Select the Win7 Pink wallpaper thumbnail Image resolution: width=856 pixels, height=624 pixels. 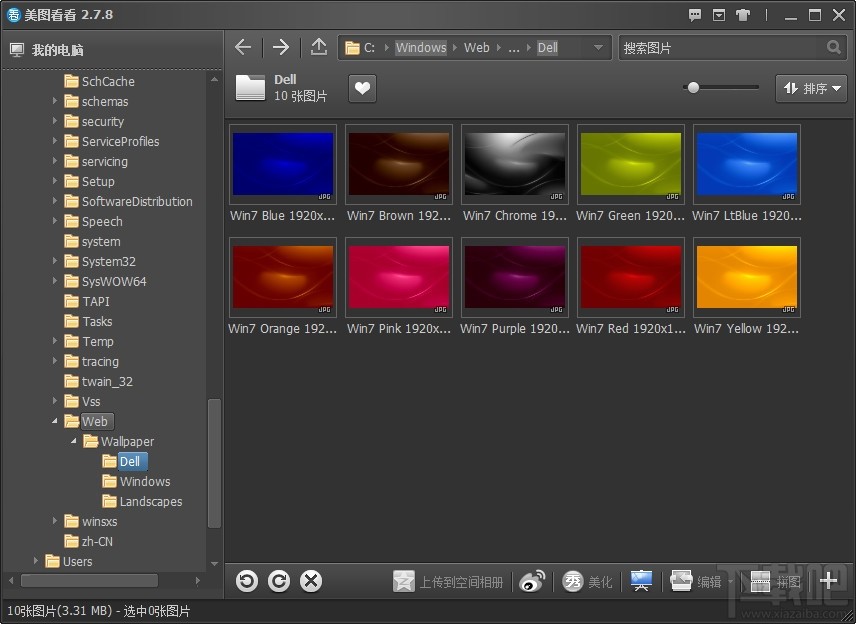pos(398,276)
